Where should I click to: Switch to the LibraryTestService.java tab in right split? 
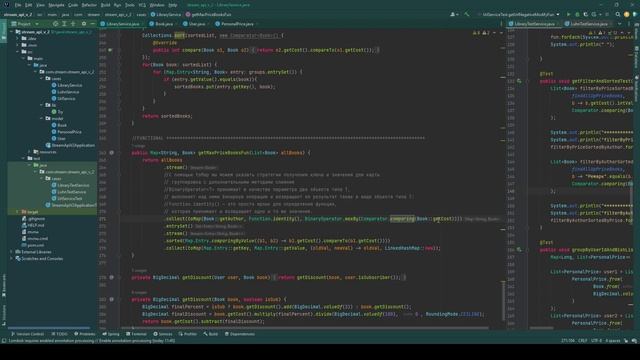point(534,24)
